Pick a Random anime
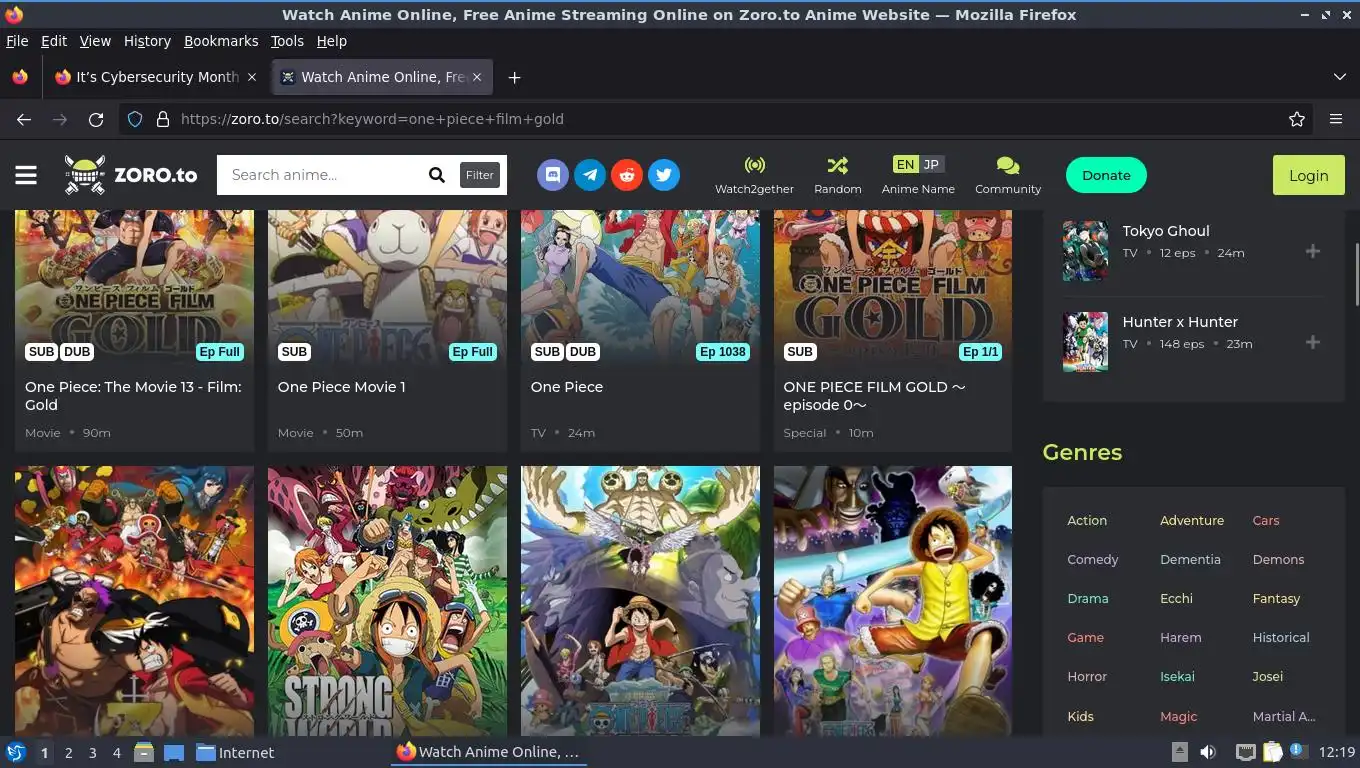This screenshot has width=1360, height=768. 837,175
